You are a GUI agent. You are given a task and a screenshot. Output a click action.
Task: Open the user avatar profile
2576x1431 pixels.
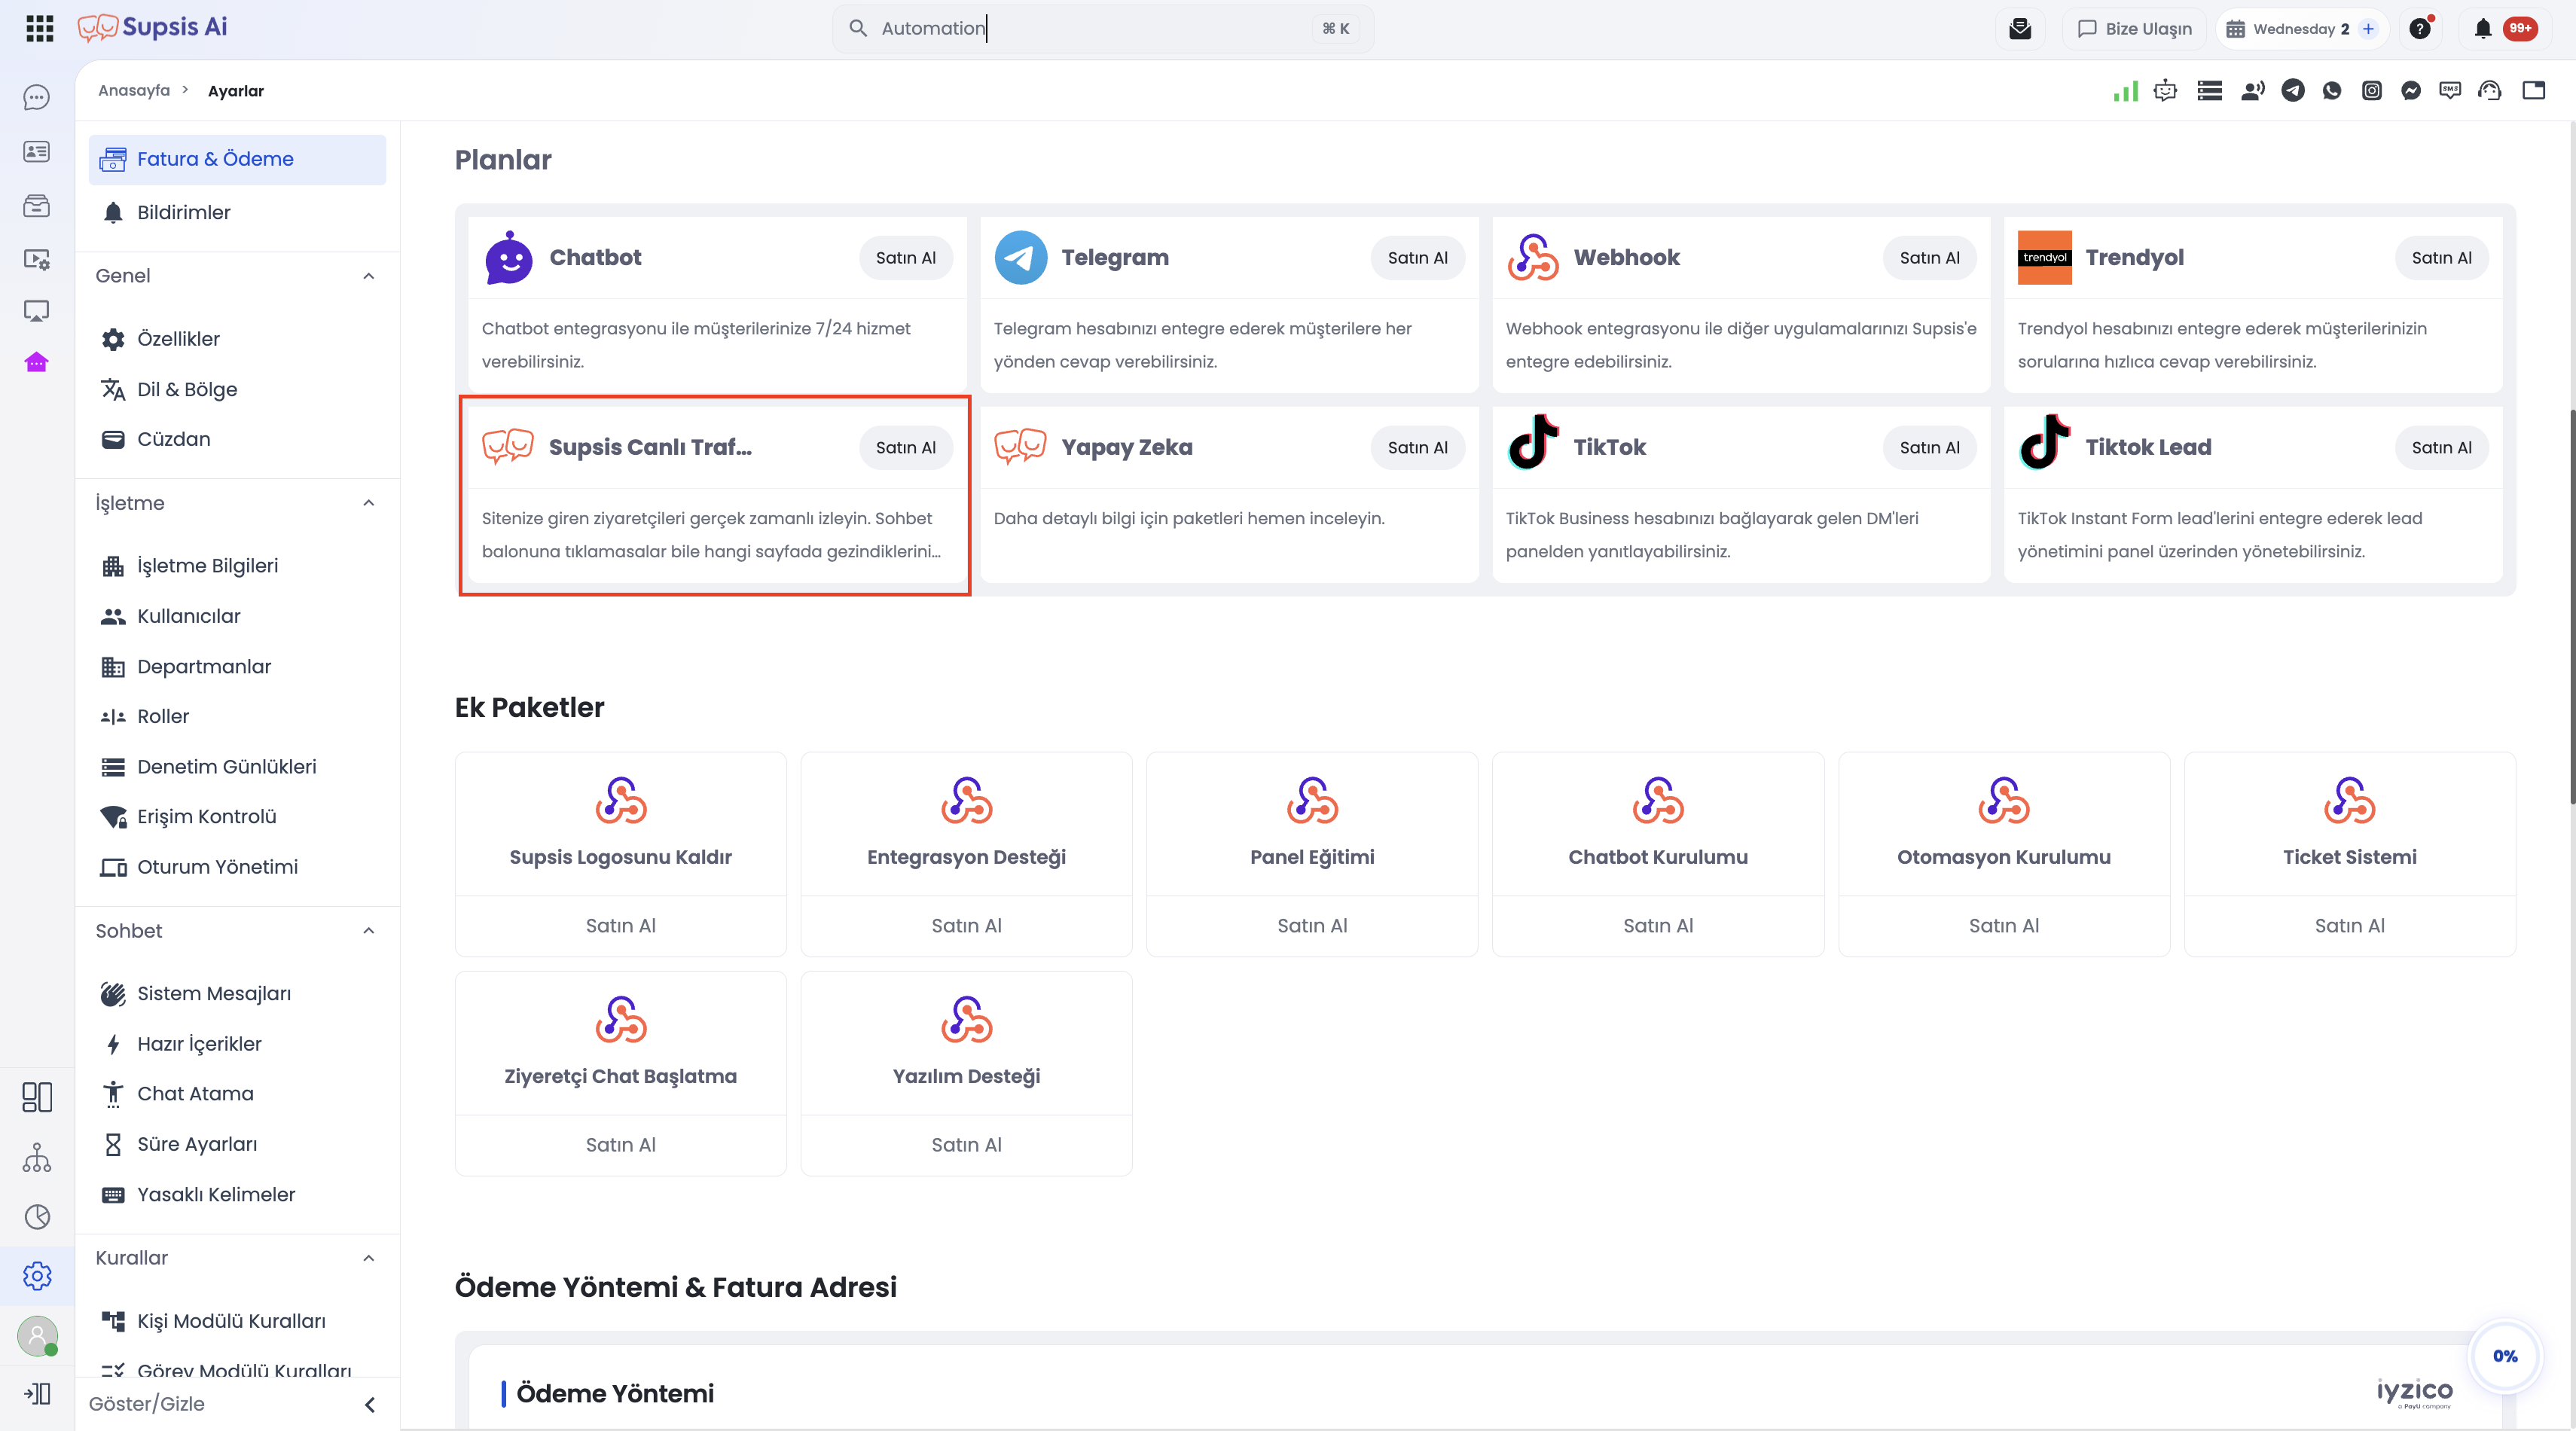pos(37,1335)
